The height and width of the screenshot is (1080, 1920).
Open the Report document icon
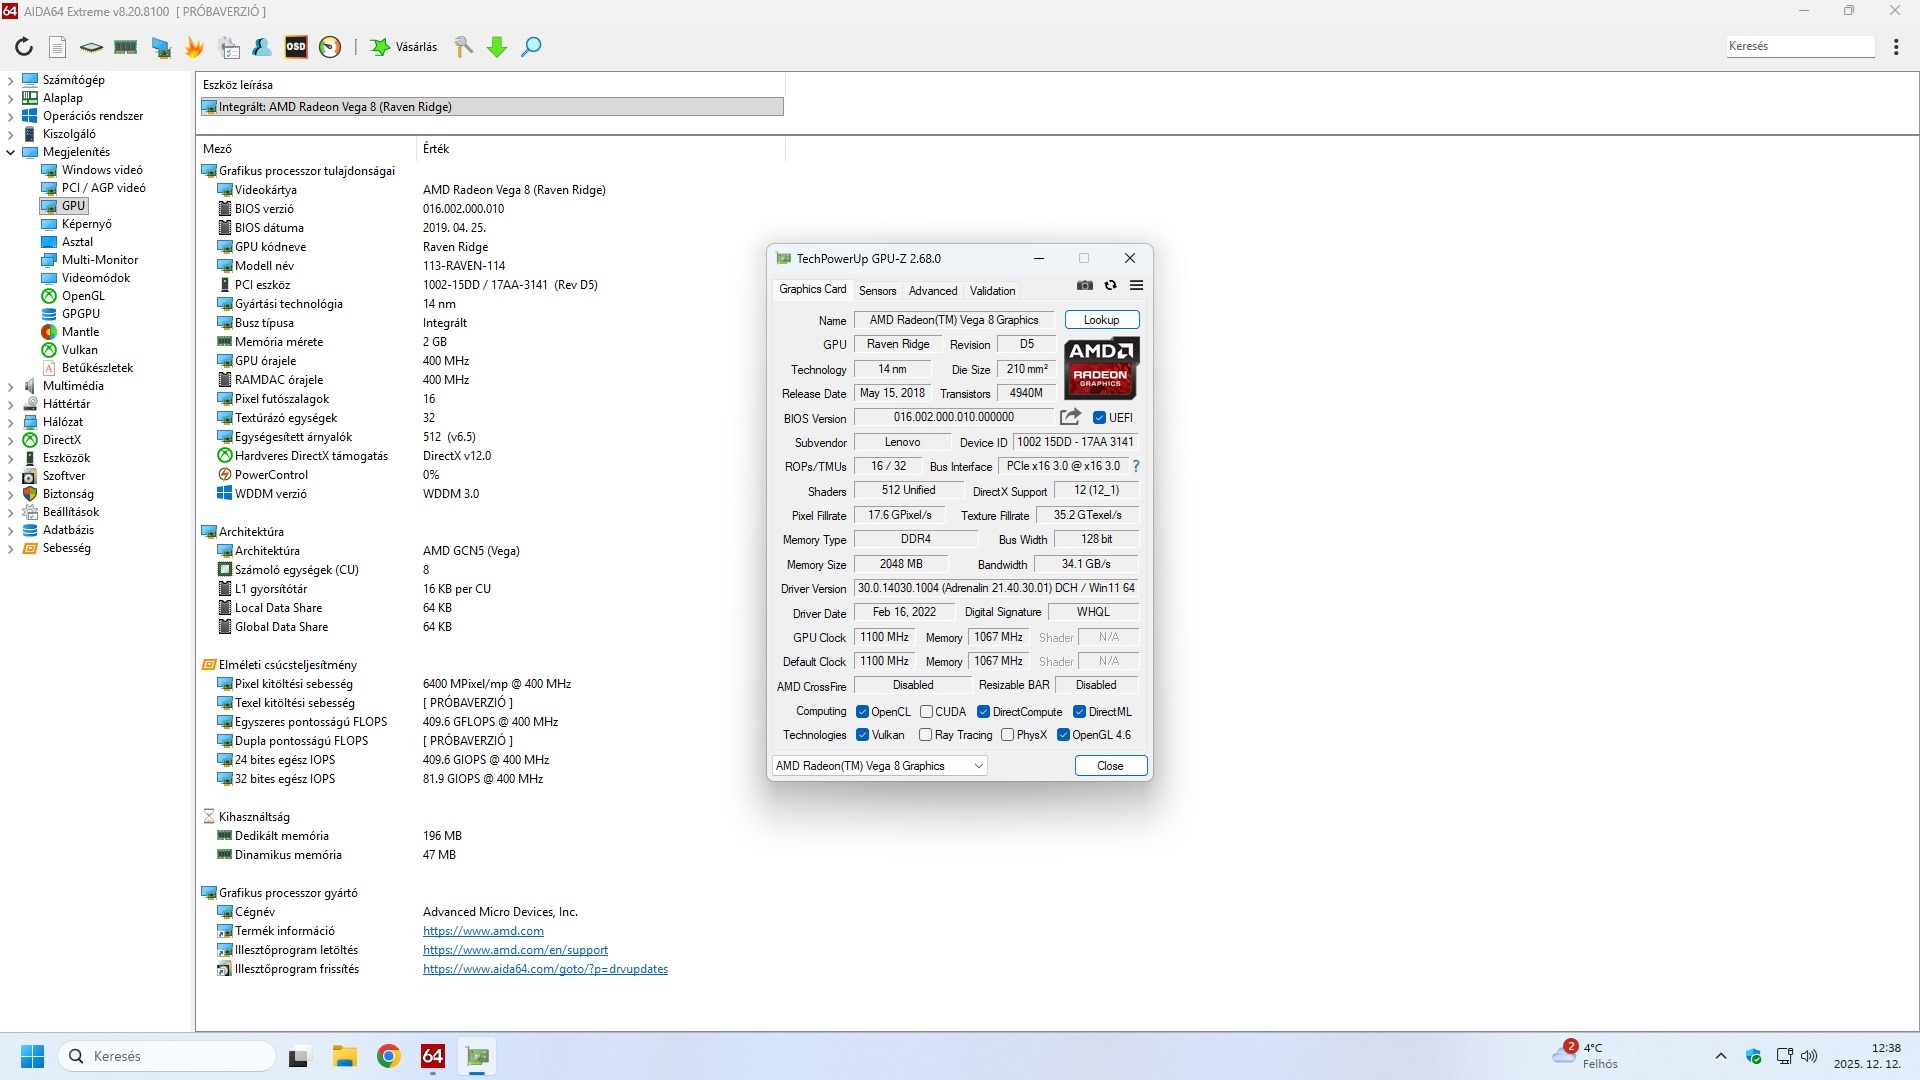point(57,47)
